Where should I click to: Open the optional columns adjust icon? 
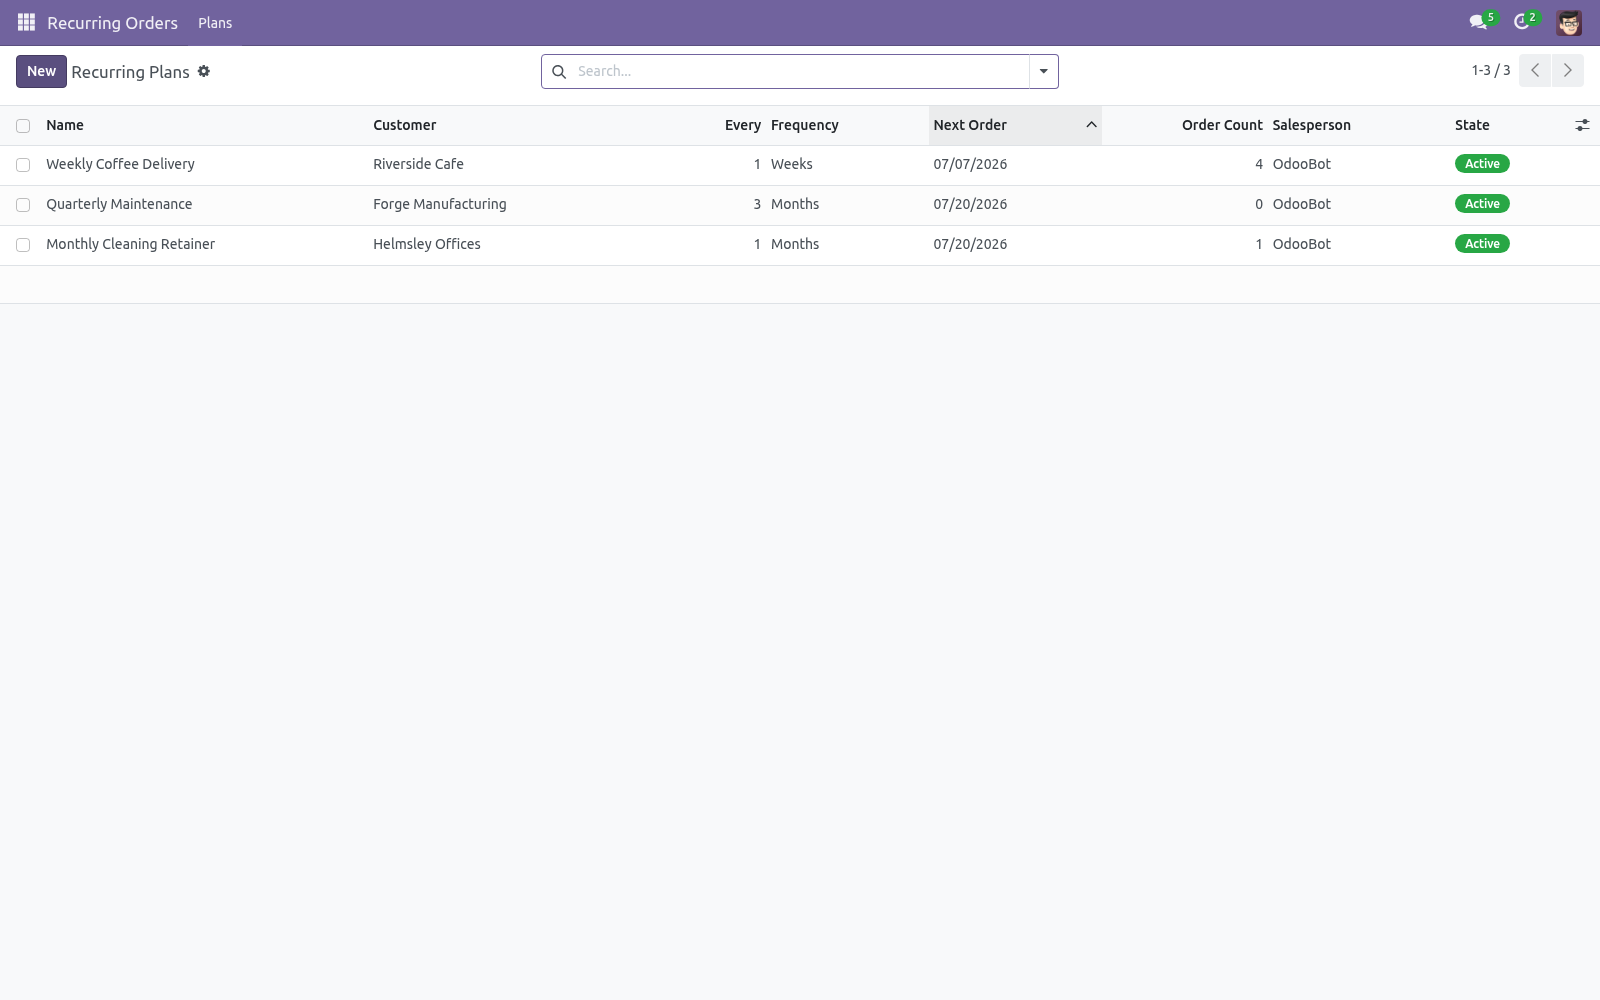(1582, 125)
